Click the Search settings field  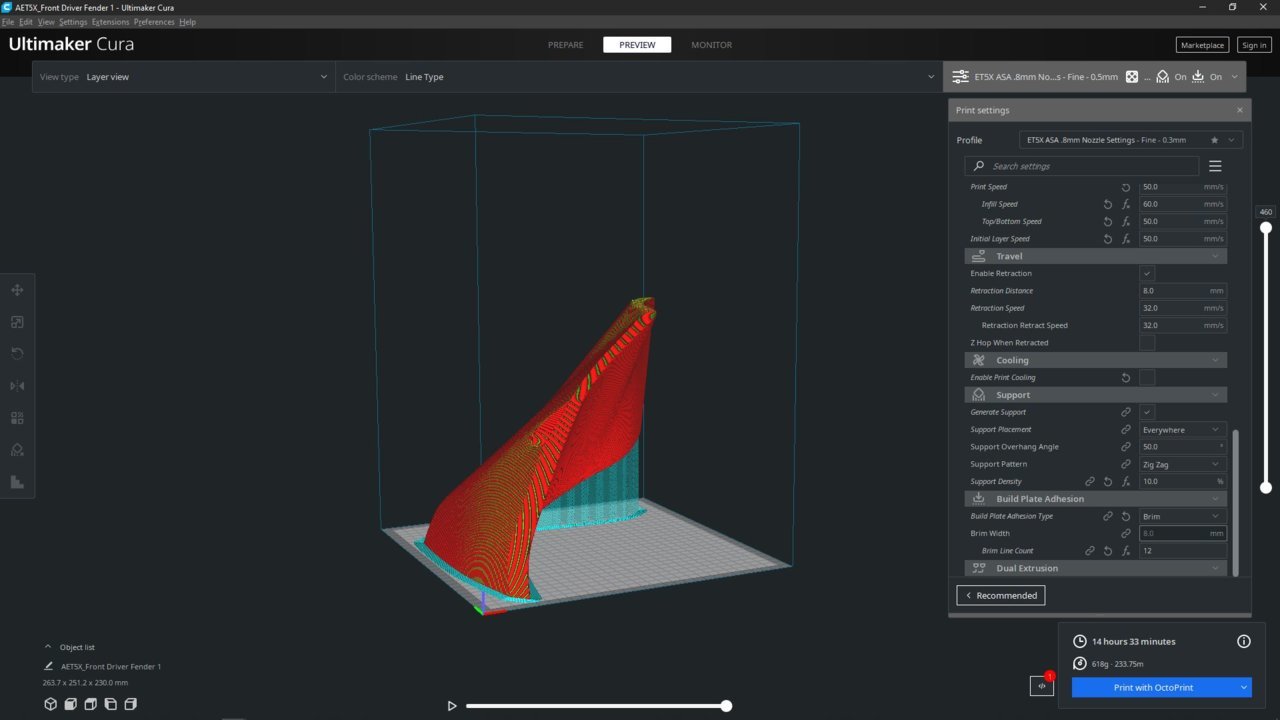coord(1081,166)
